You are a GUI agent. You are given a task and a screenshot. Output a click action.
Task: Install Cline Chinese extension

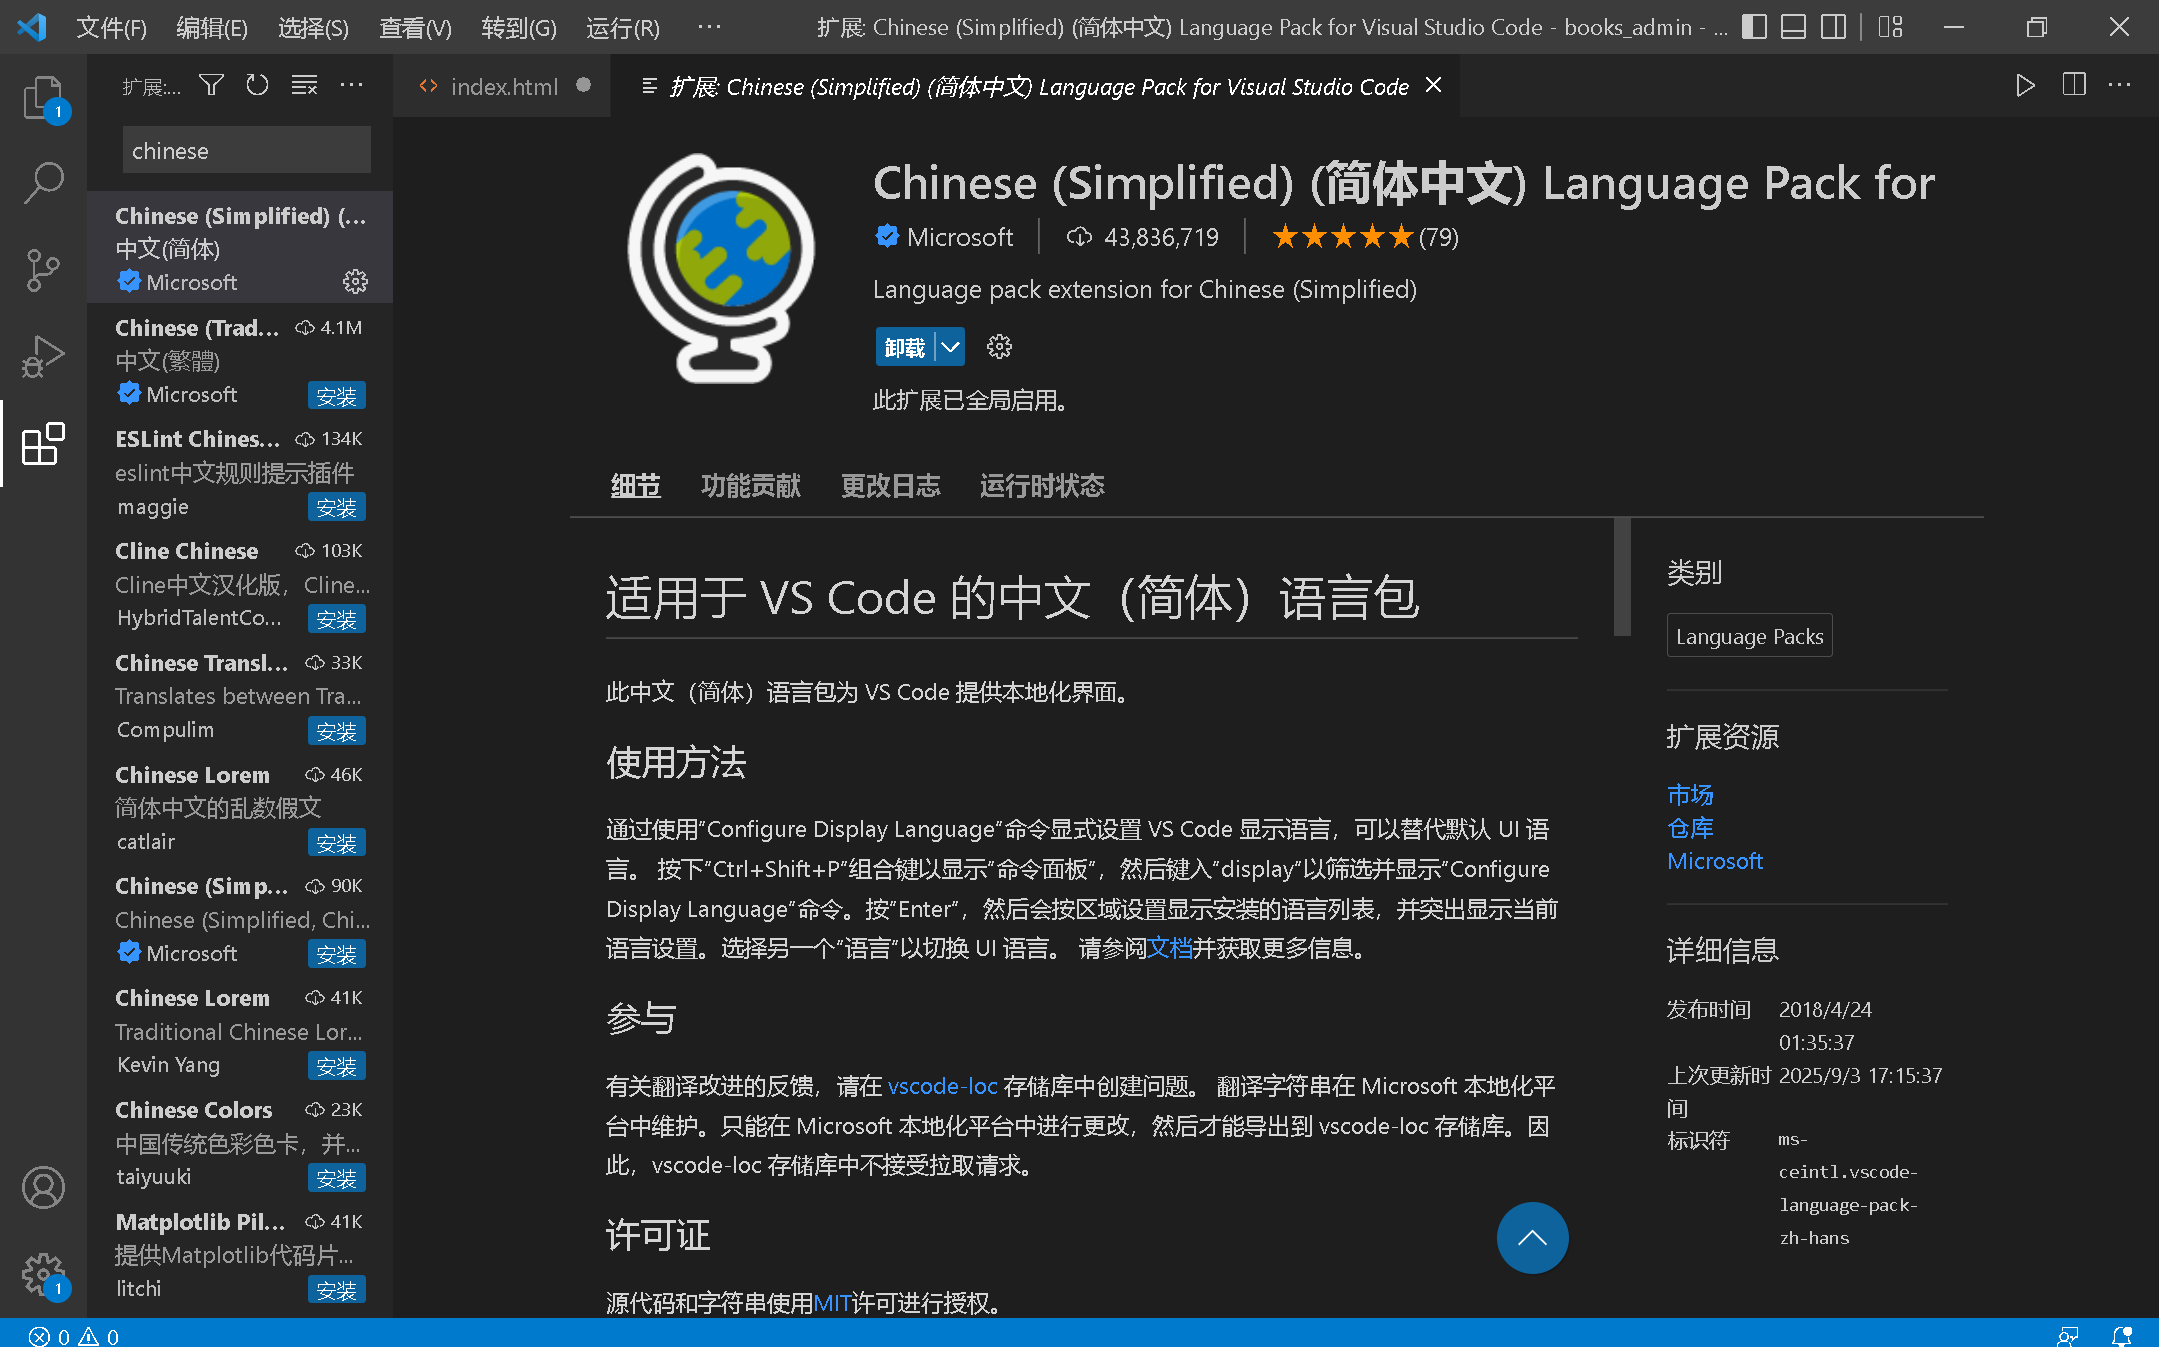point(336,620)
